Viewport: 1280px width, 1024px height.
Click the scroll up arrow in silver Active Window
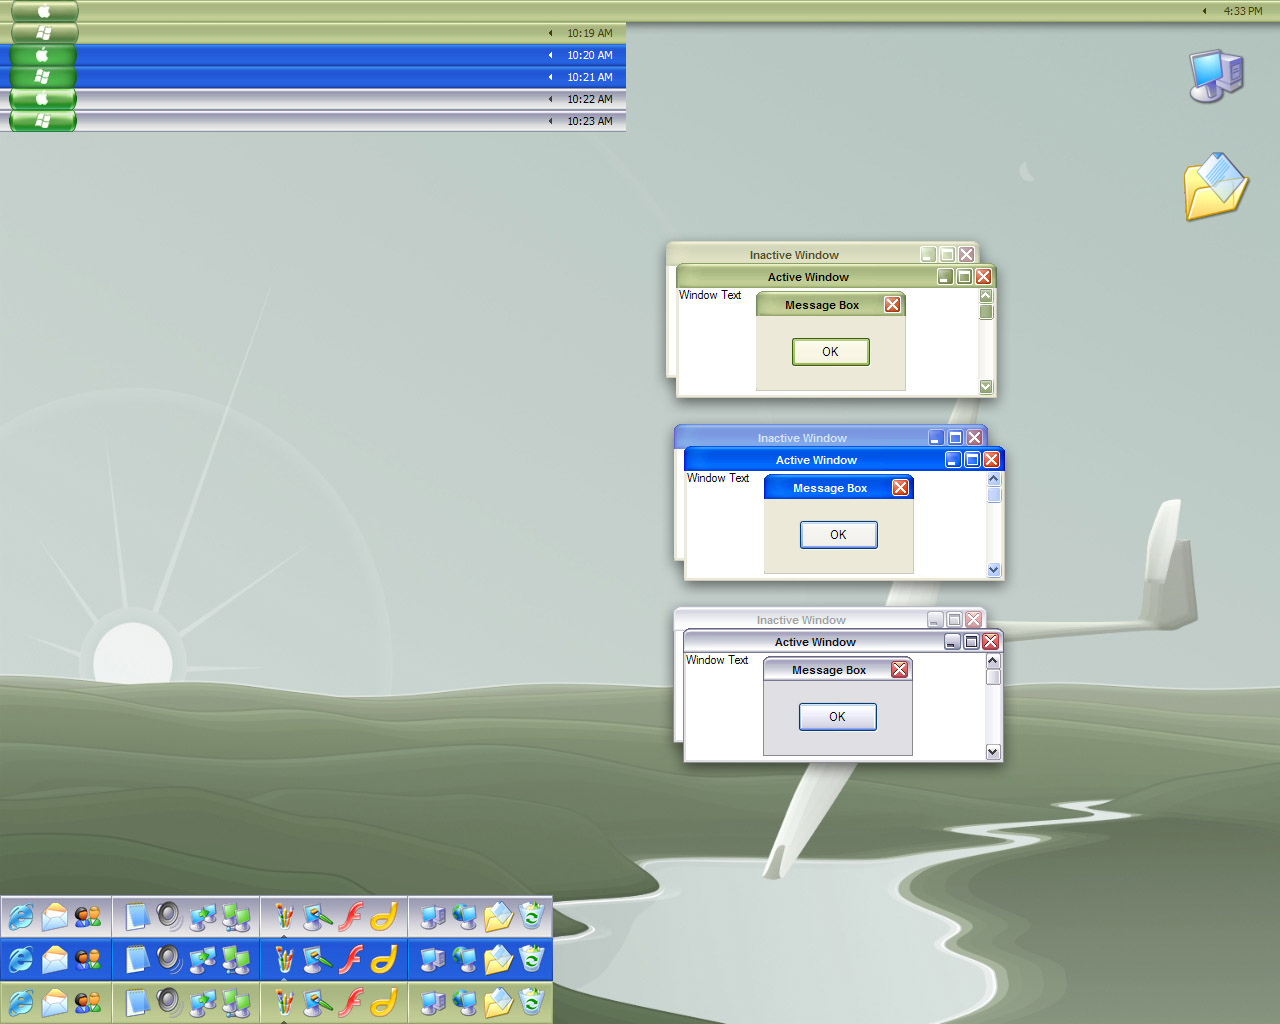[993, 661]
